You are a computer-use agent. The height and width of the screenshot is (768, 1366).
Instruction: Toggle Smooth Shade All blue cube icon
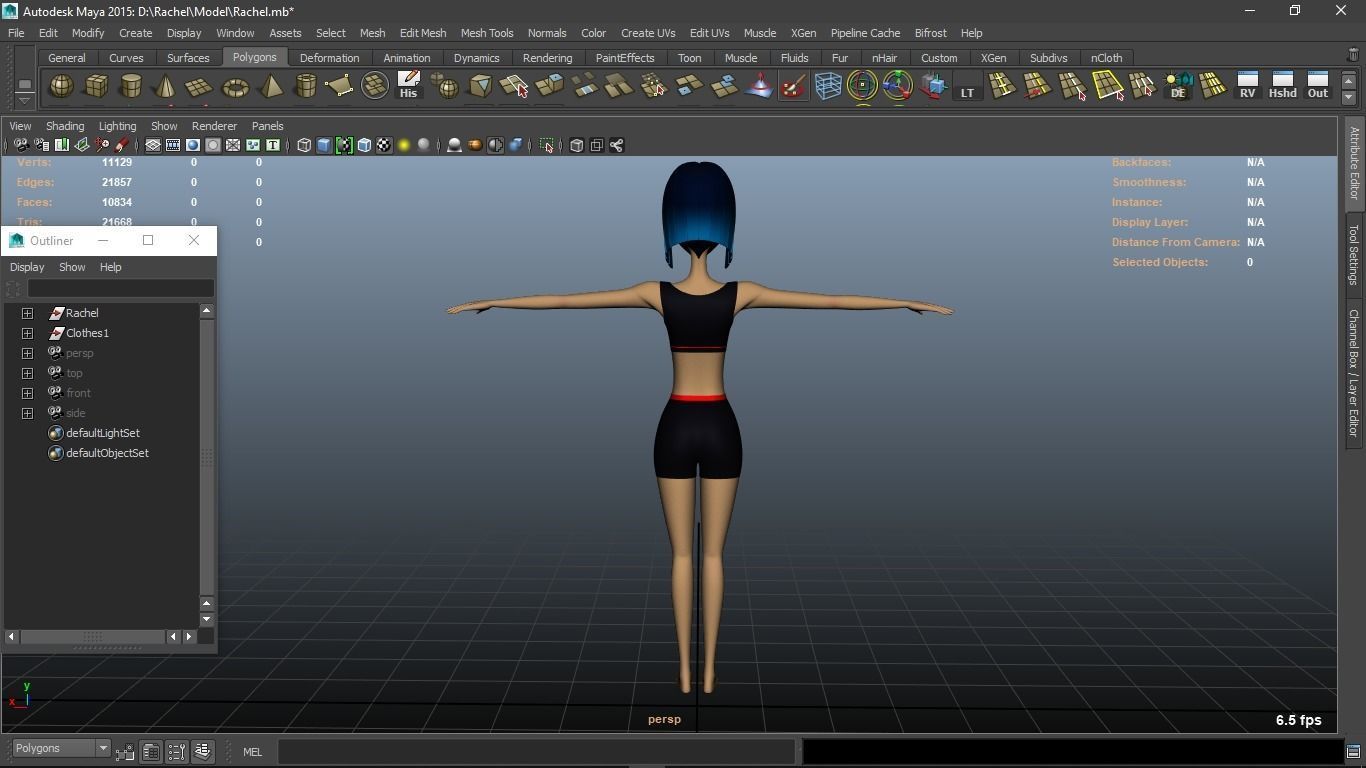click(324, 145)
